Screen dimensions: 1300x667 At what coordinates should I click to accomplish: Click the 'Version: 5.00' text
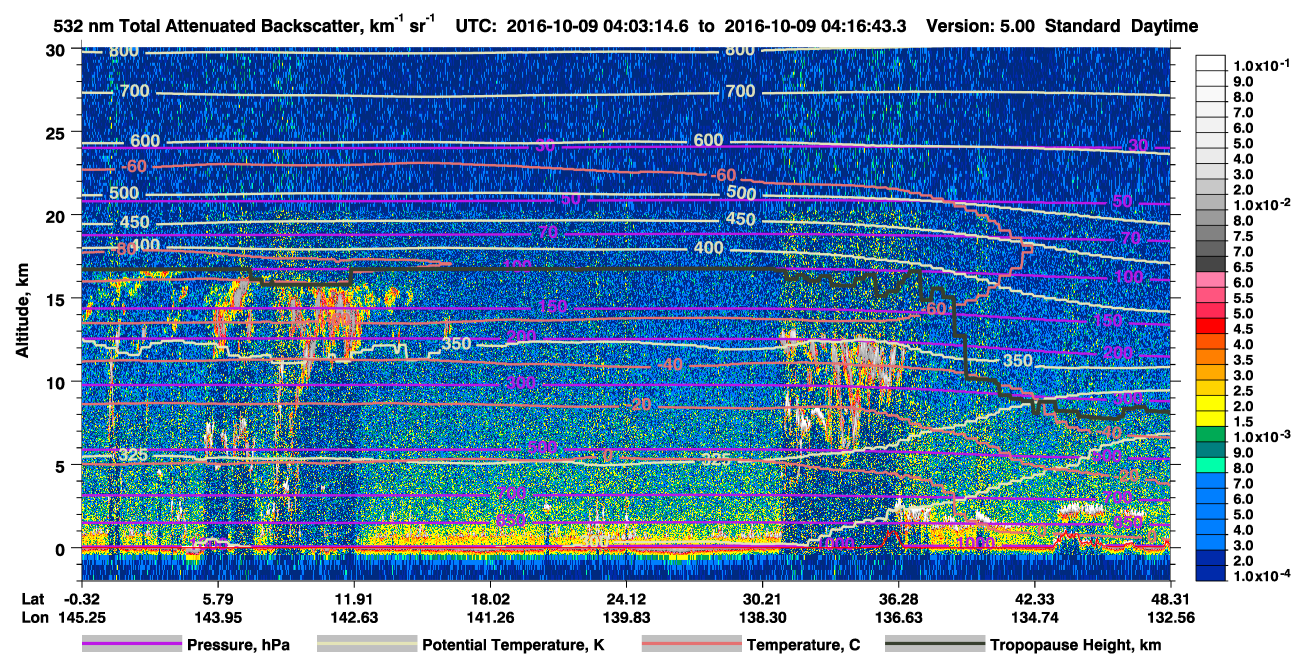coord(981,25)
